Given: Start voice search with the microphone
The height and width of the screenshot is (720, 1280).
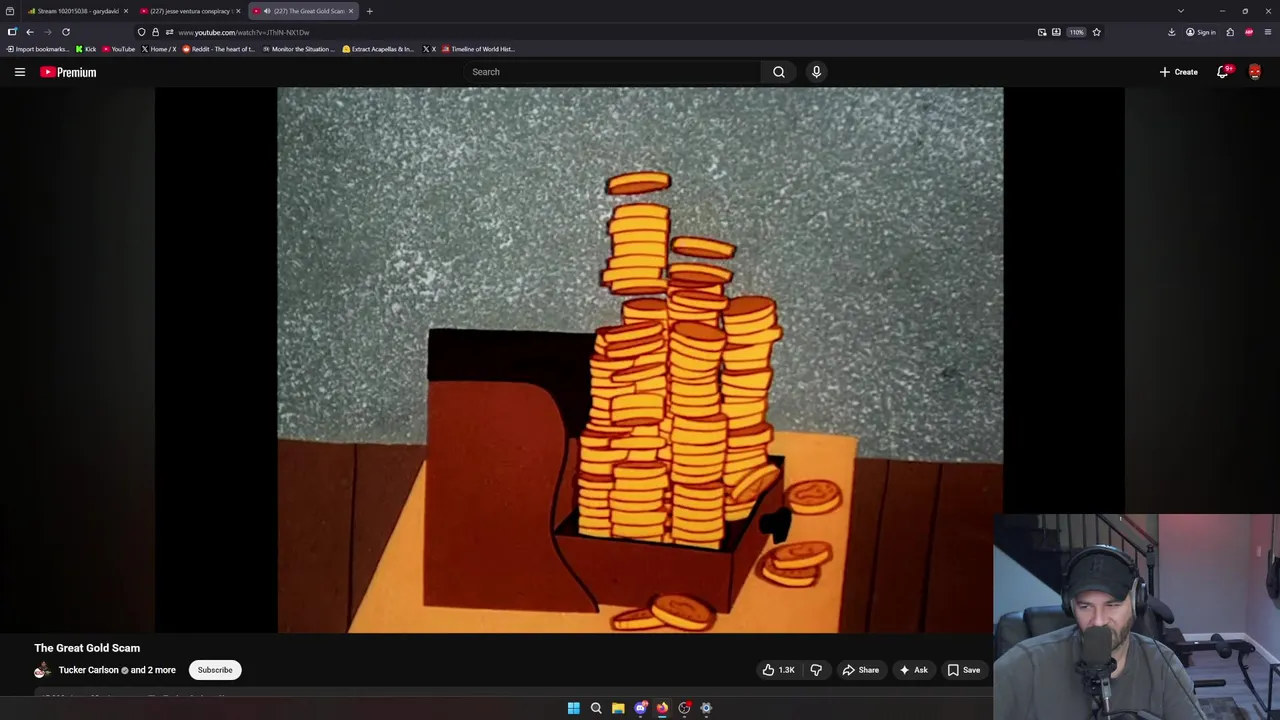Looking at the screenshot, I should 816,72.
